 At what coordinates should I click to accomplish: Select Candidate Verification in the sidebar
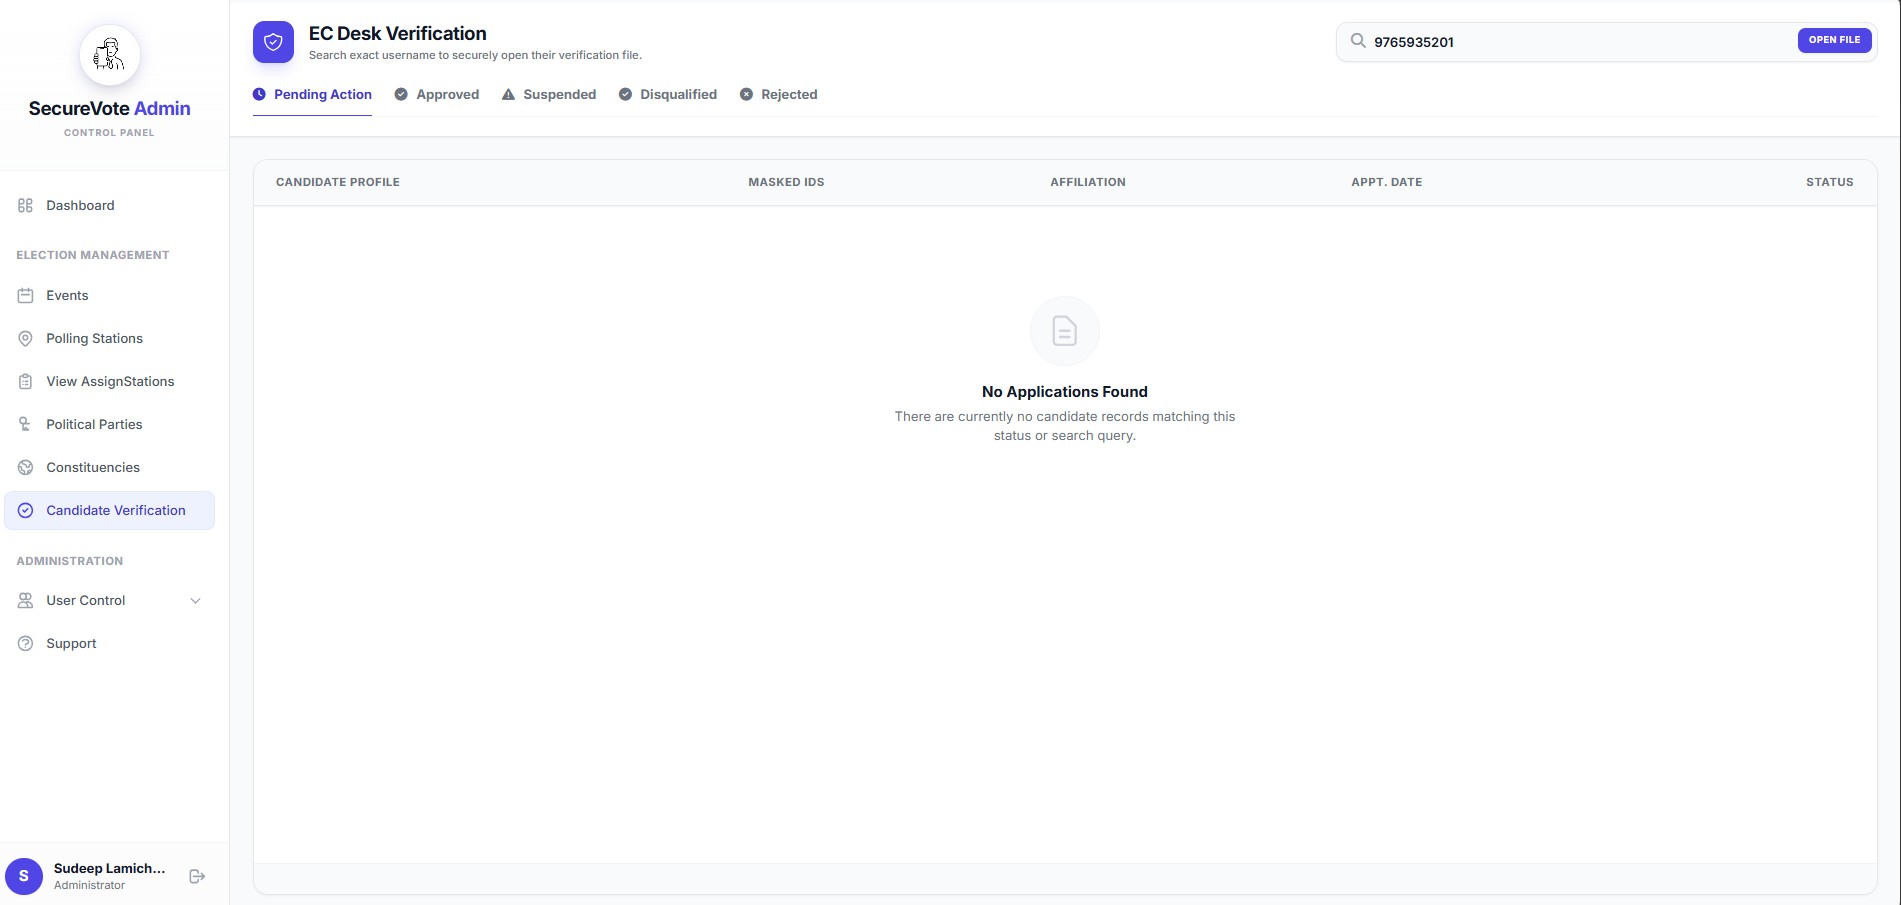[115, 510]
